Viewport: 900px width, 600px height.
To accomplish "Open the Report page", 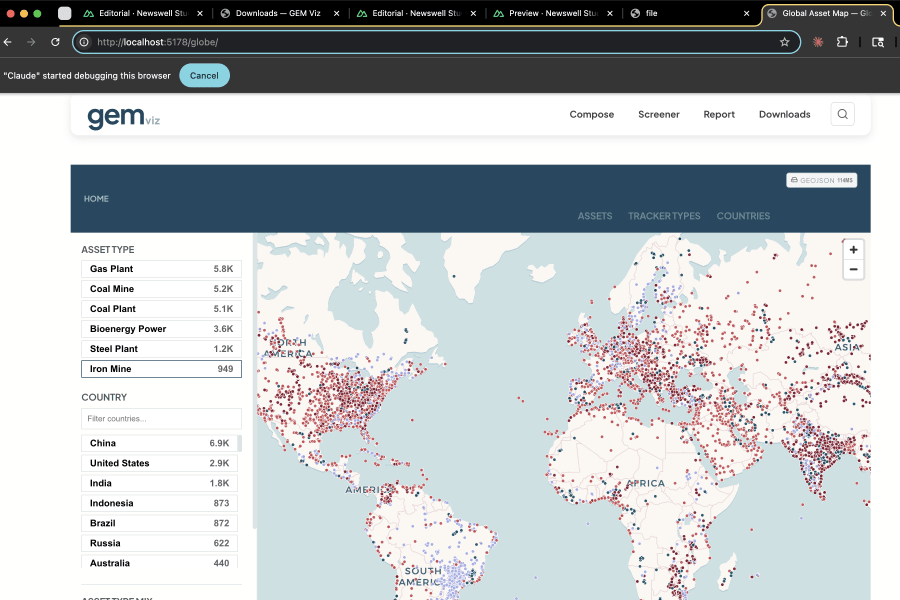I will coord(719,114).
